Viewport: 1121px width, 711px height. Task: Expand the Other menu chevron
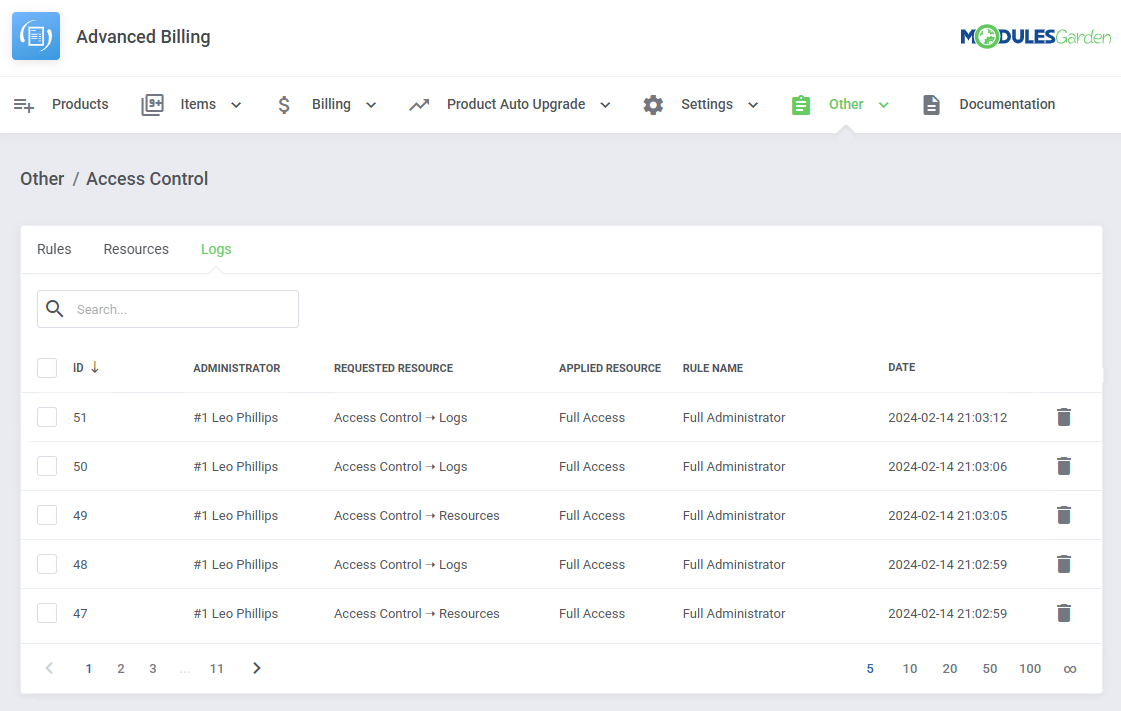coord(884,105)
